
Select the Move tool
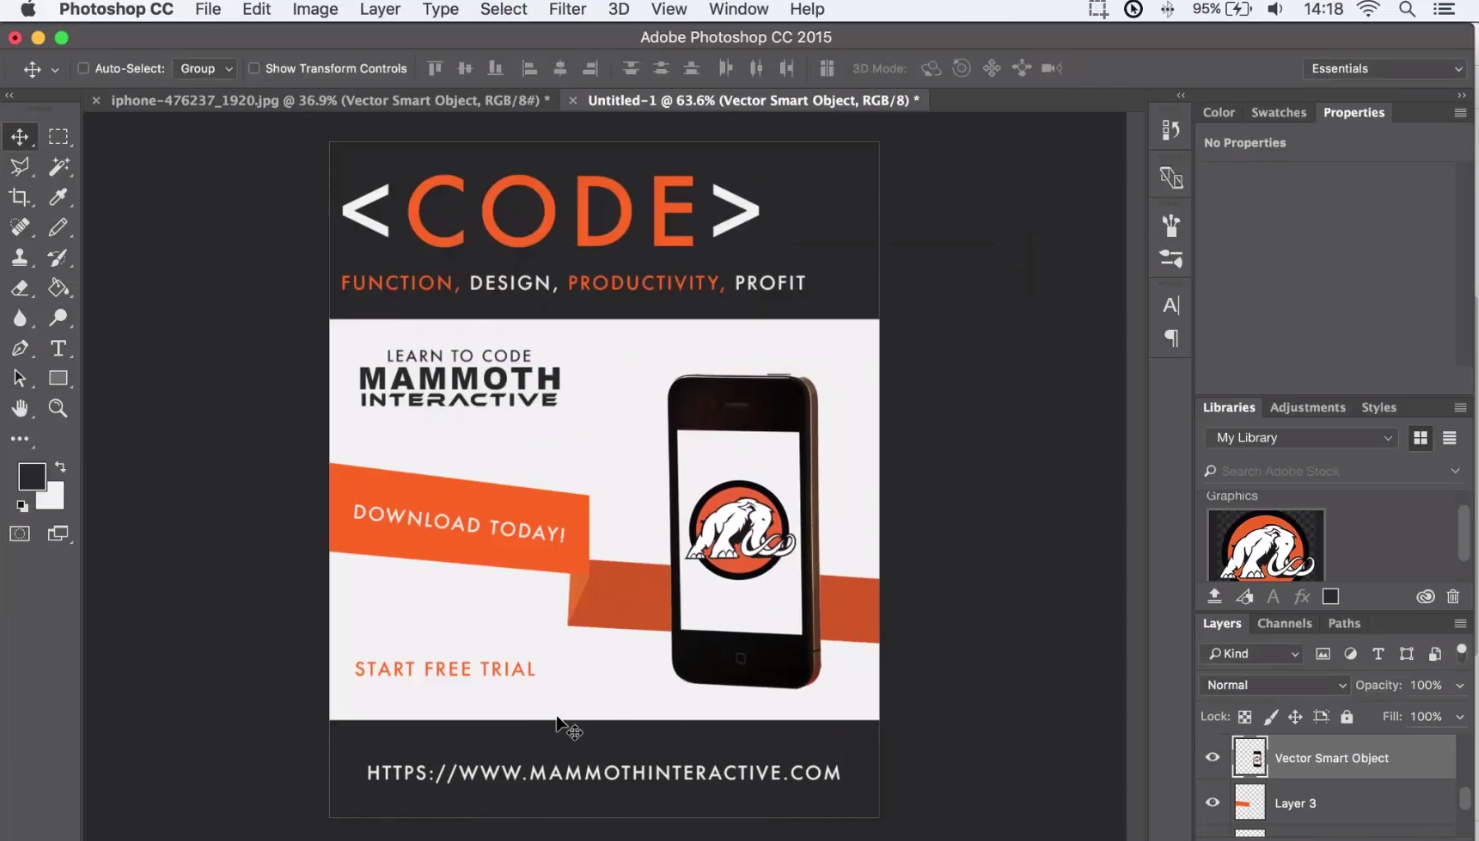point(20,136)
